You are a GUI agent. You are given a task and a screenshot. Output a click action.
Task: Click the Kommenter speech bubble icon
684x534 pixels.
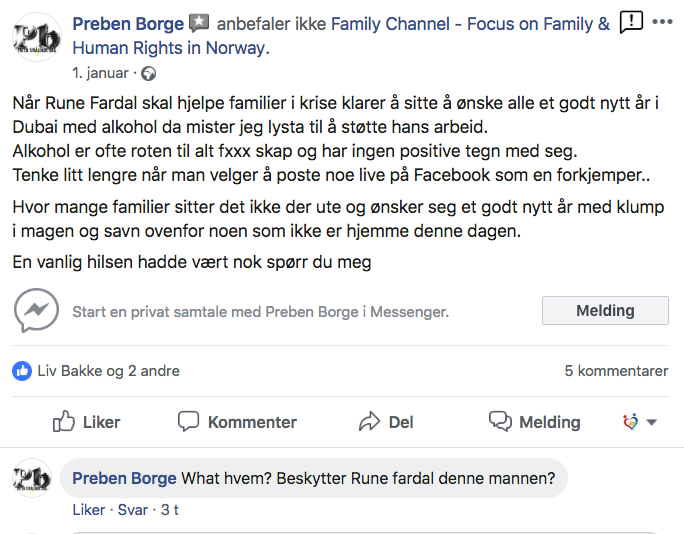188,422
